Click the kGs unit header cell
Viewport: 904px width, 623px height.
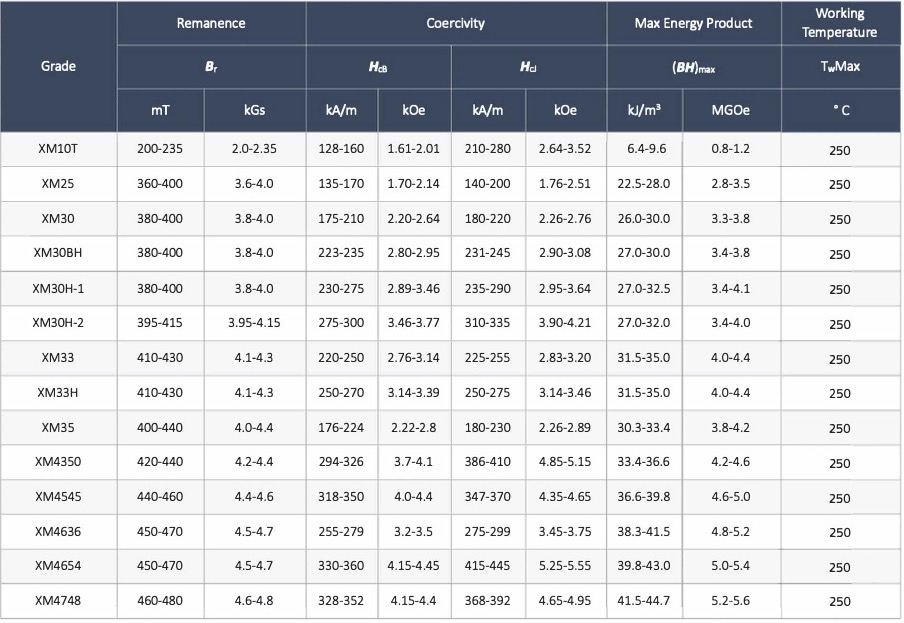(x=254, y=111)
